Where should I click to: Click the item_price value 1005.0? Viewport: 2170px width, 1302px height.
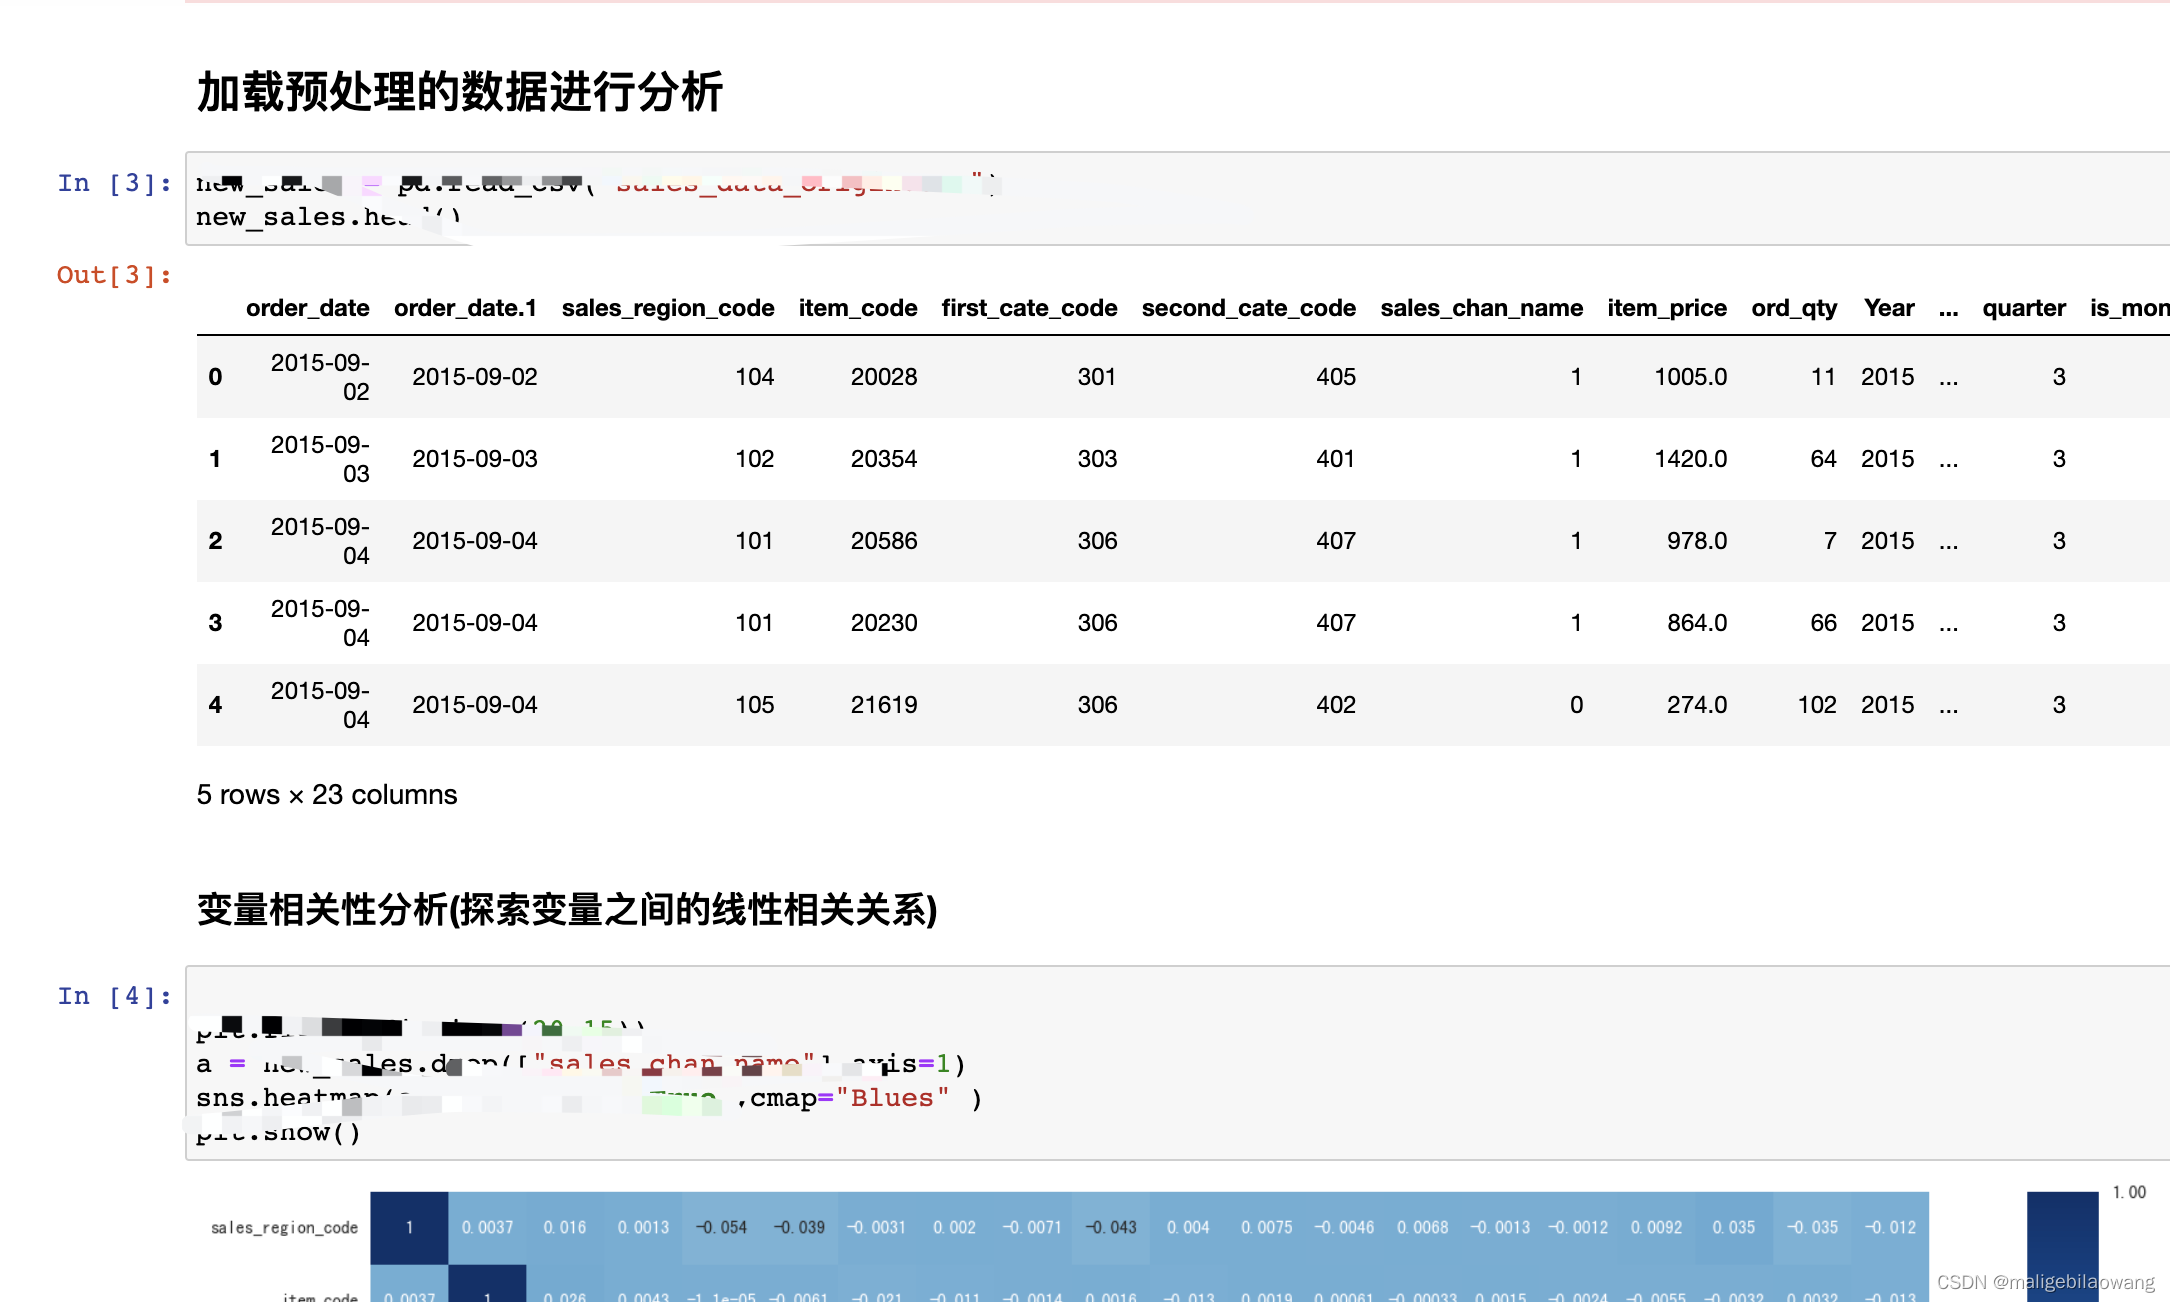click(1691, 377)
